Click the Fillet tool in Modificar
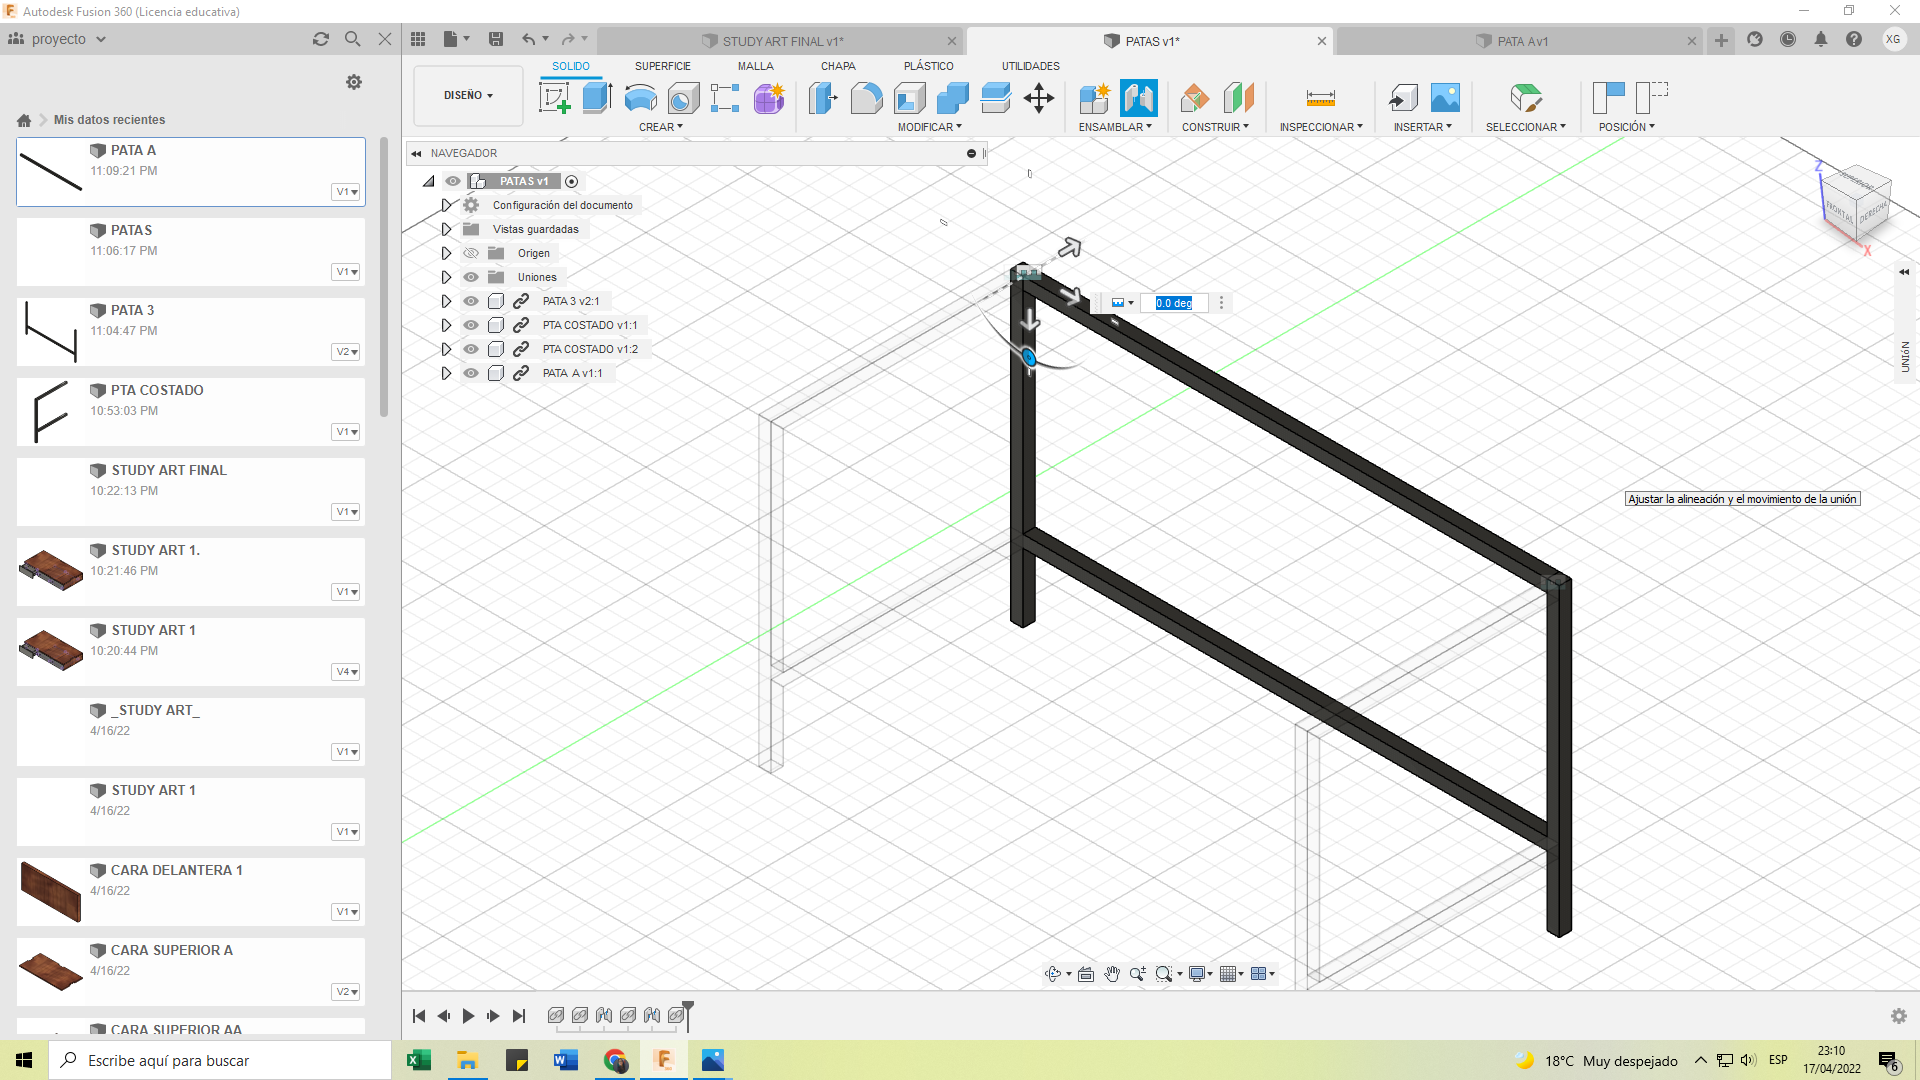The image size is (1920, 1080). coord(866,98)
